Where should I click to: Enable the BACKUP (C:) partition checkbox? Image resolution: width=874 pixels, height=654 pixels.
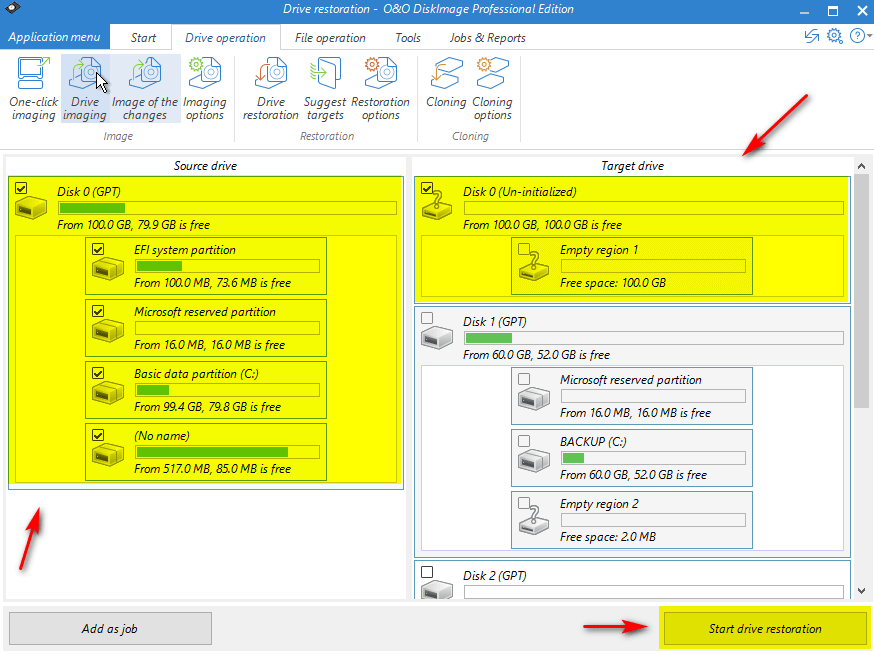pyautogui.click(x=524, y=440)
